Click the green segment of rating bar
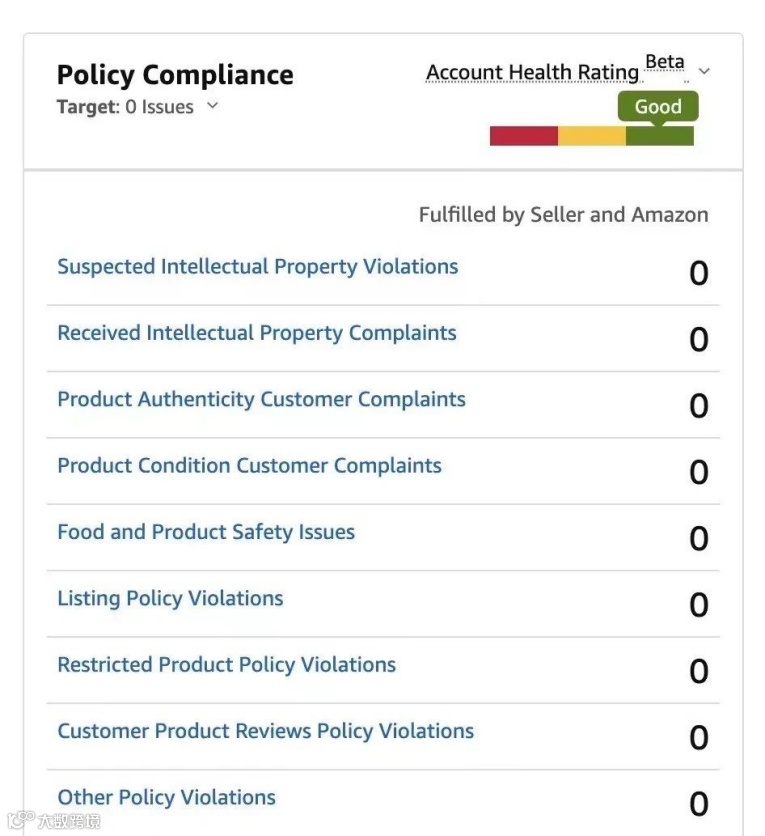Screen dimensions: 765x836 [x=660, y=136]
